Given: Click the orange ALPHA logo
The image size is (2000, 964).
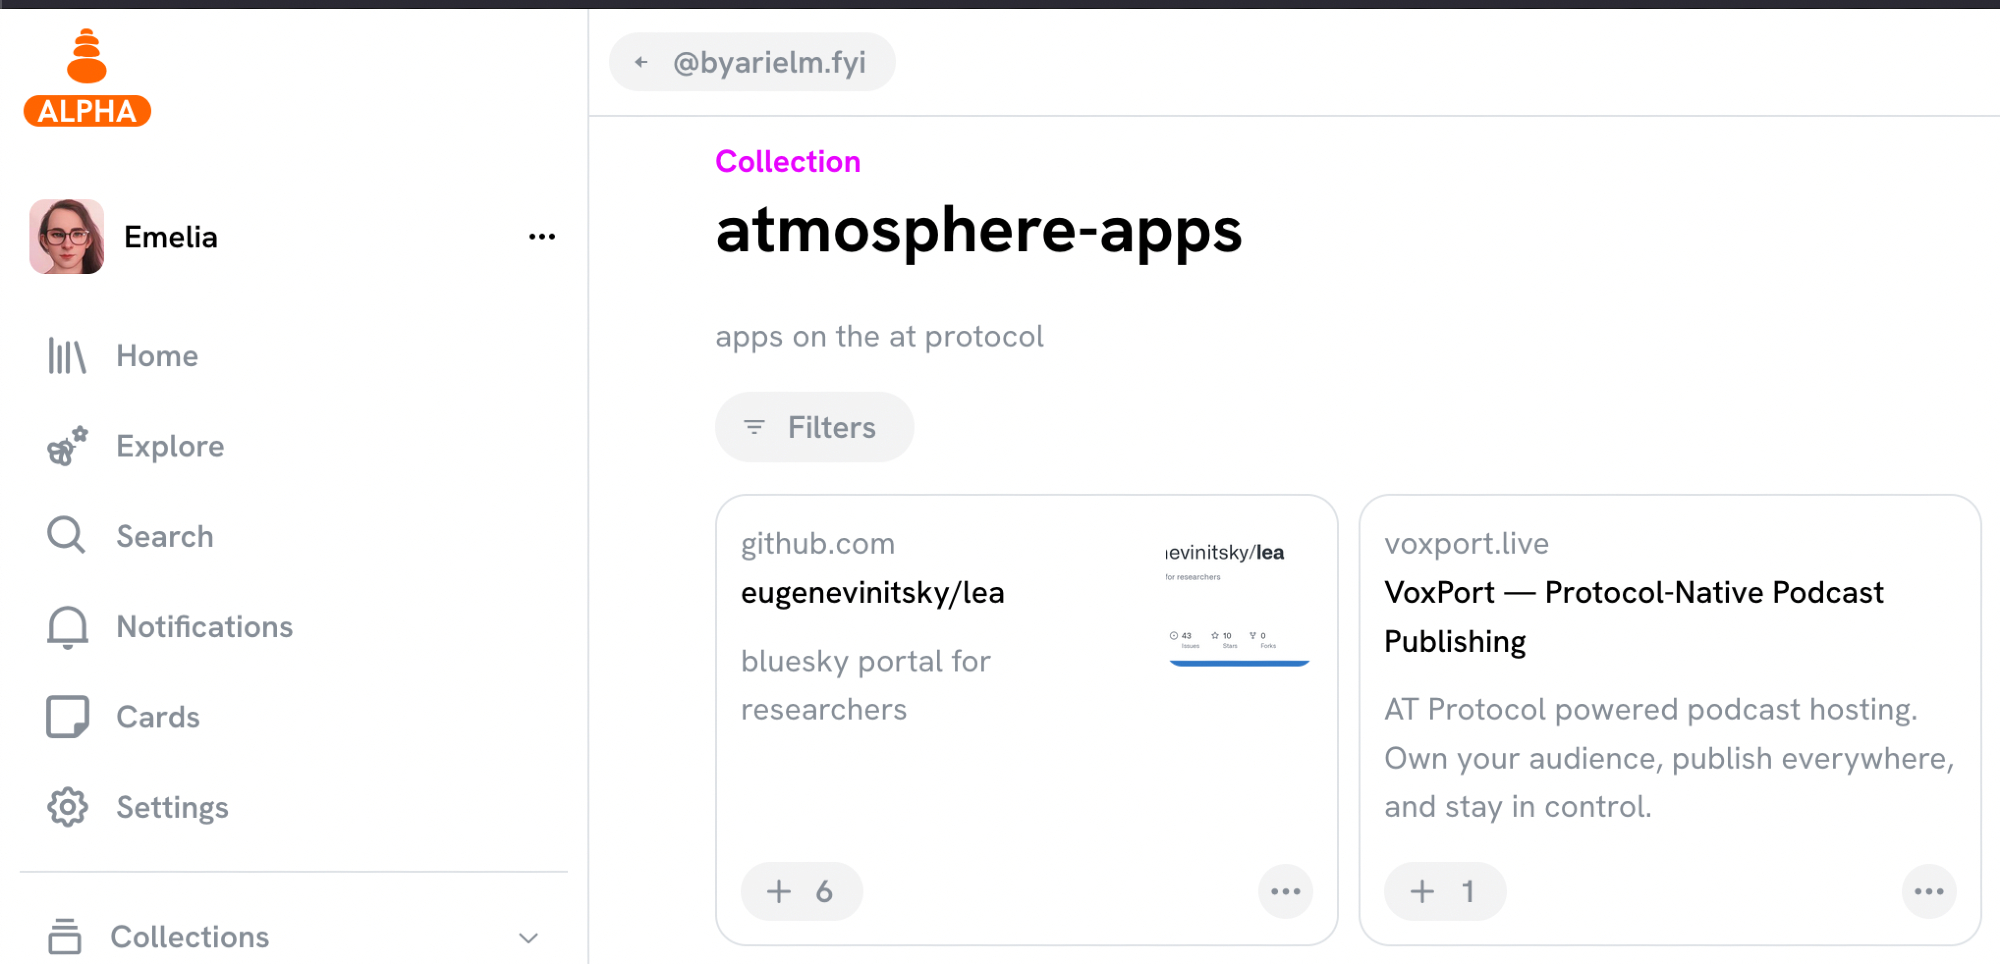Looking at the screenshot, I should click(87, 78).
